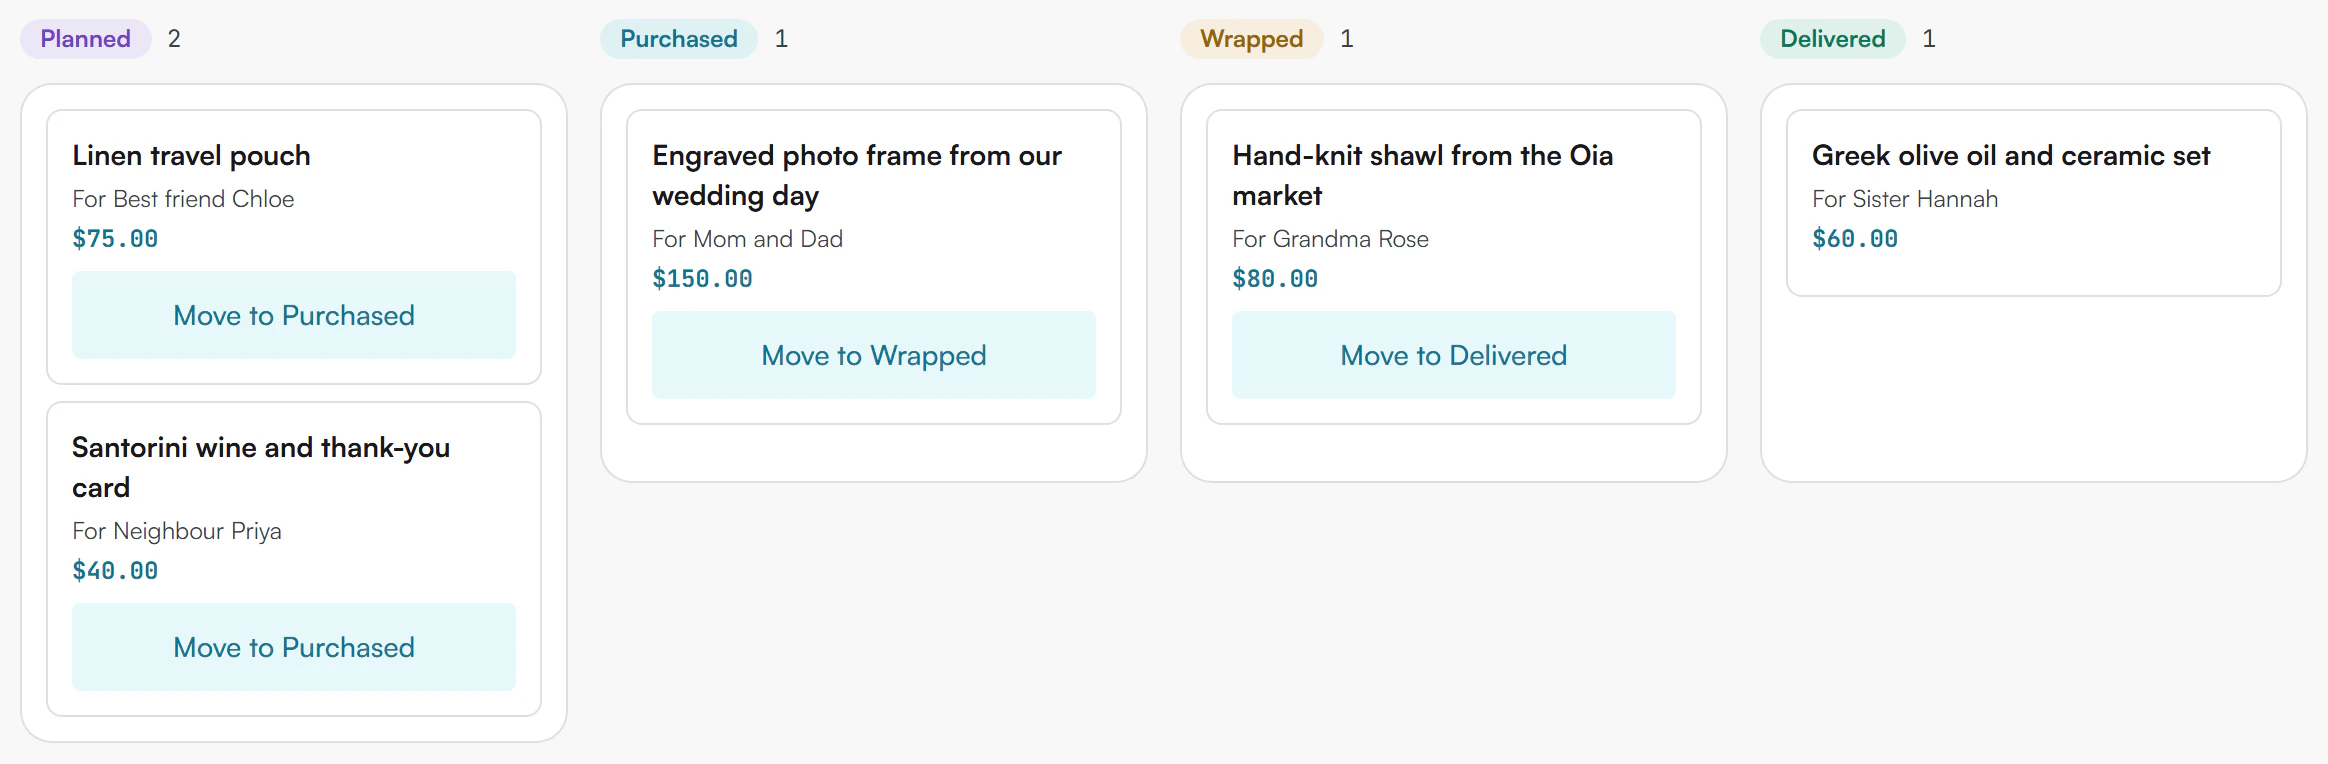Click the $75.00 price on Linen pouch
The width and height of the screenshot is (2328, 764).
click(x=115, y=239)
